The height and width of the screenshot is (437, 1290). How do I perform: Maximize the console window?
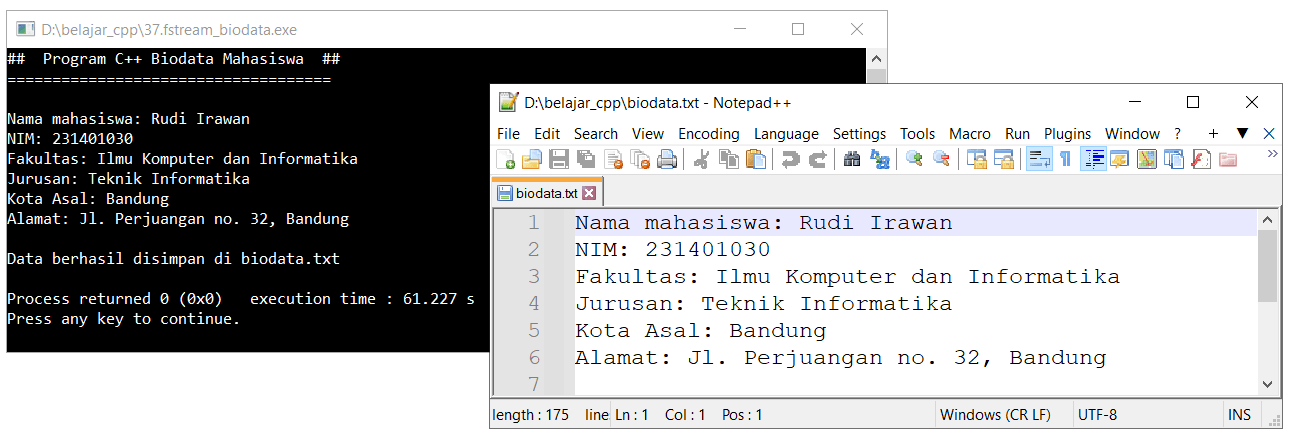pyautogui.click(x=798, y=29)
